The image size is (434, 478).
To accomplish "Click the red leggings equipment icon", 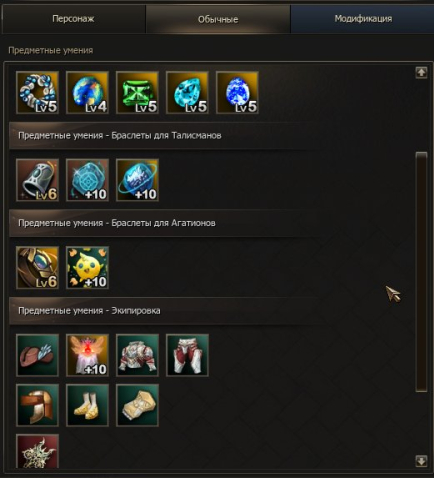I will (187, 355).
